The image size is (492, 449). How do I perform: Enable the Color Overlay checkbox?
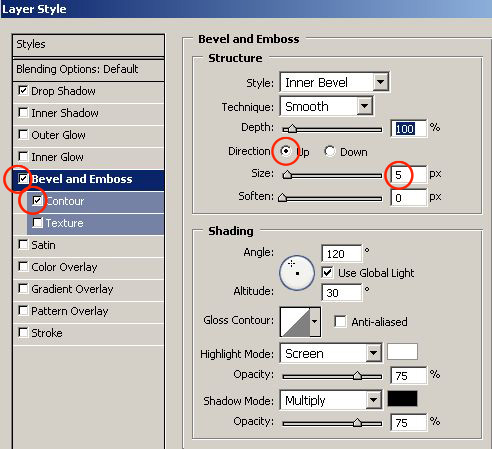(x=23, y=267)
